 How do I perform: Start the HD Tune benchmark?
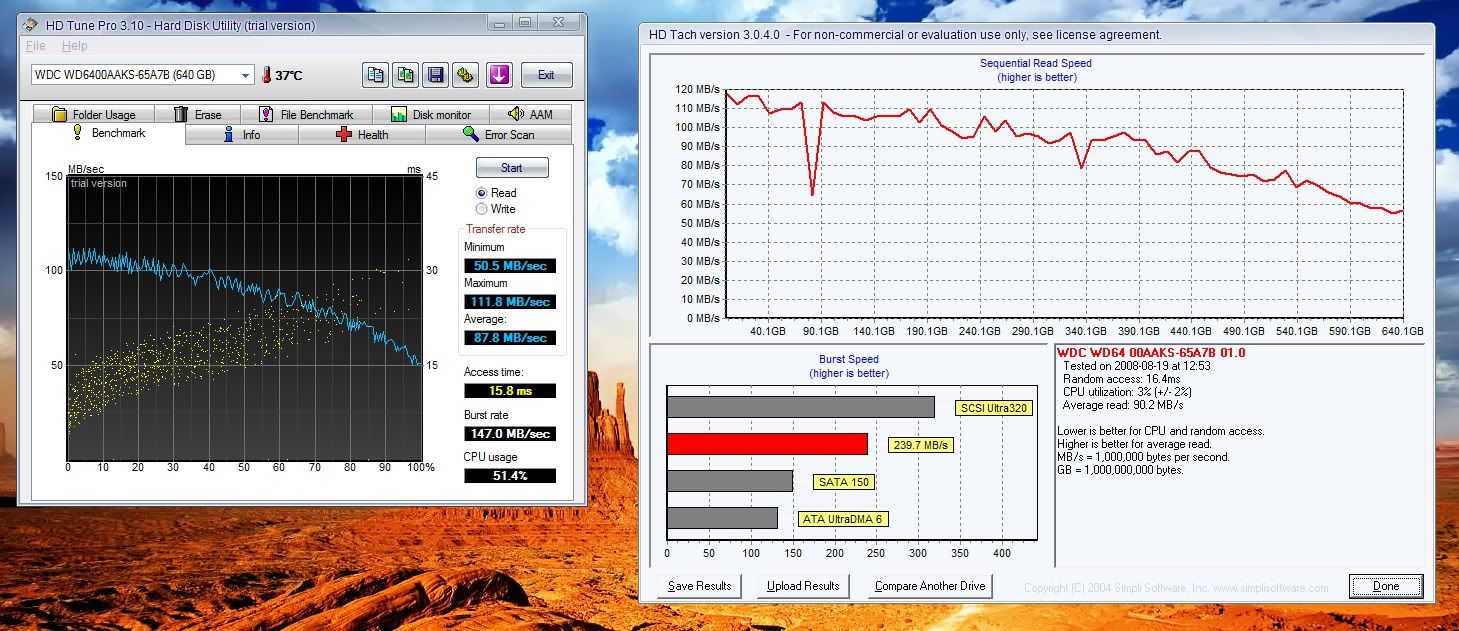[512, 168]
